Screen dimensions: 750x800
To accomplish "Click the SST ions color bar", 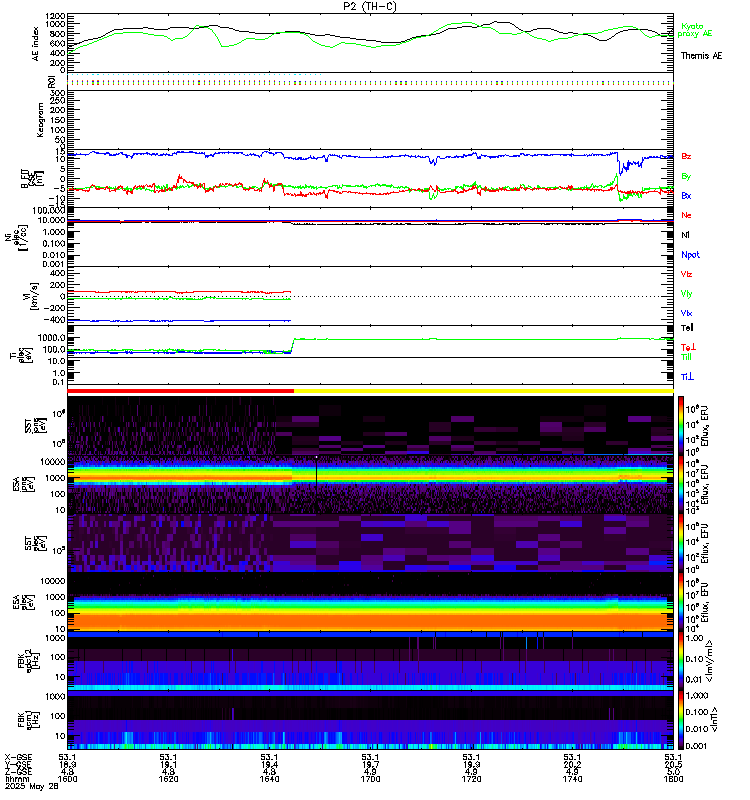I will (681, 424).
